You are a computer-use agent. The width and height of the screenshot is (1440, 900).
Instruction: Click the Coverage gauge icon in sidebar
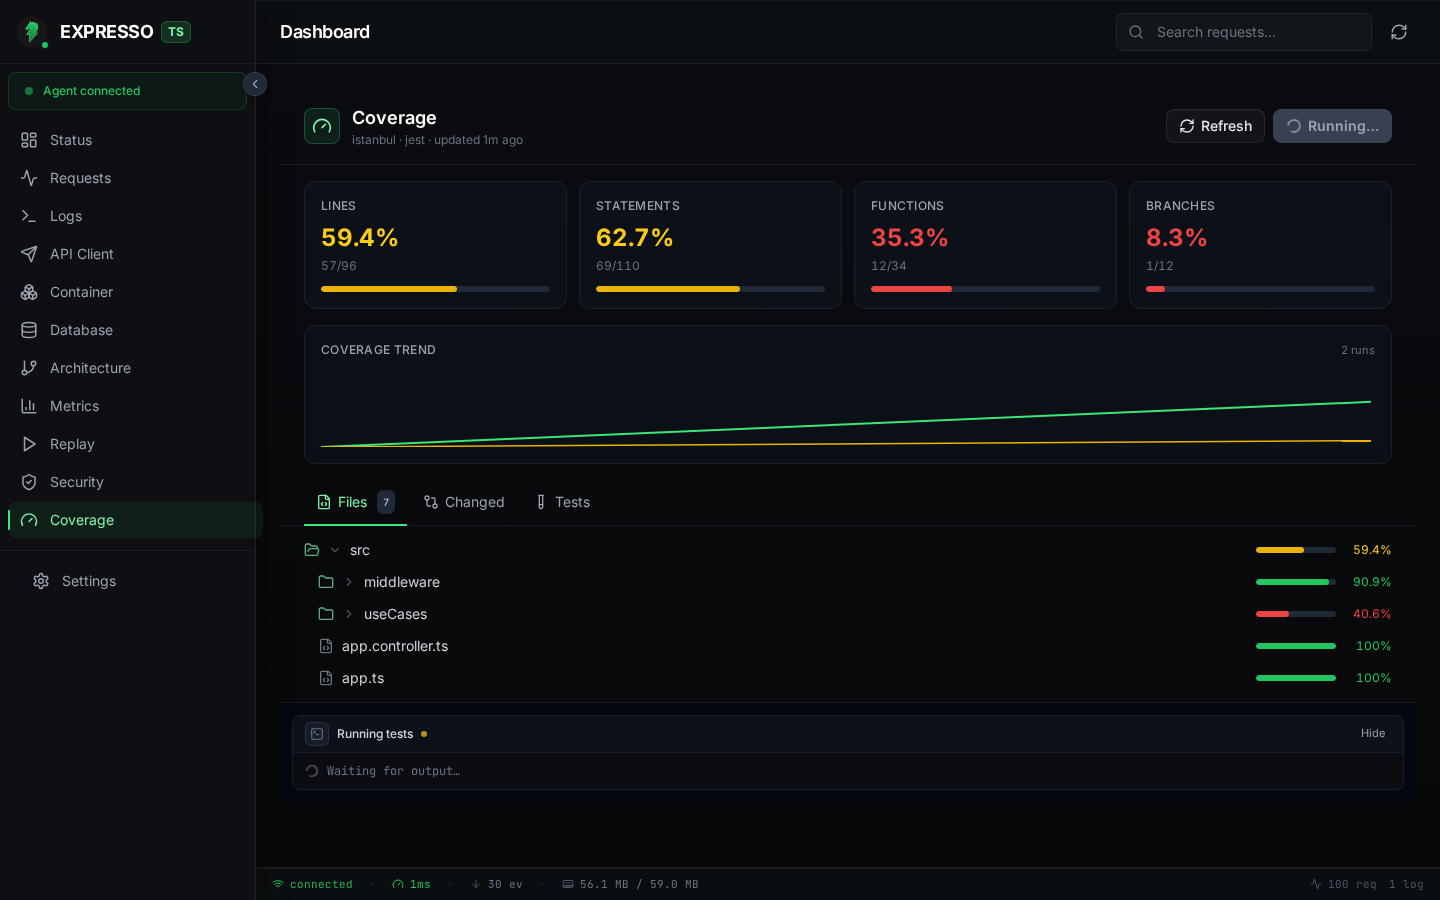coord(29,520)
